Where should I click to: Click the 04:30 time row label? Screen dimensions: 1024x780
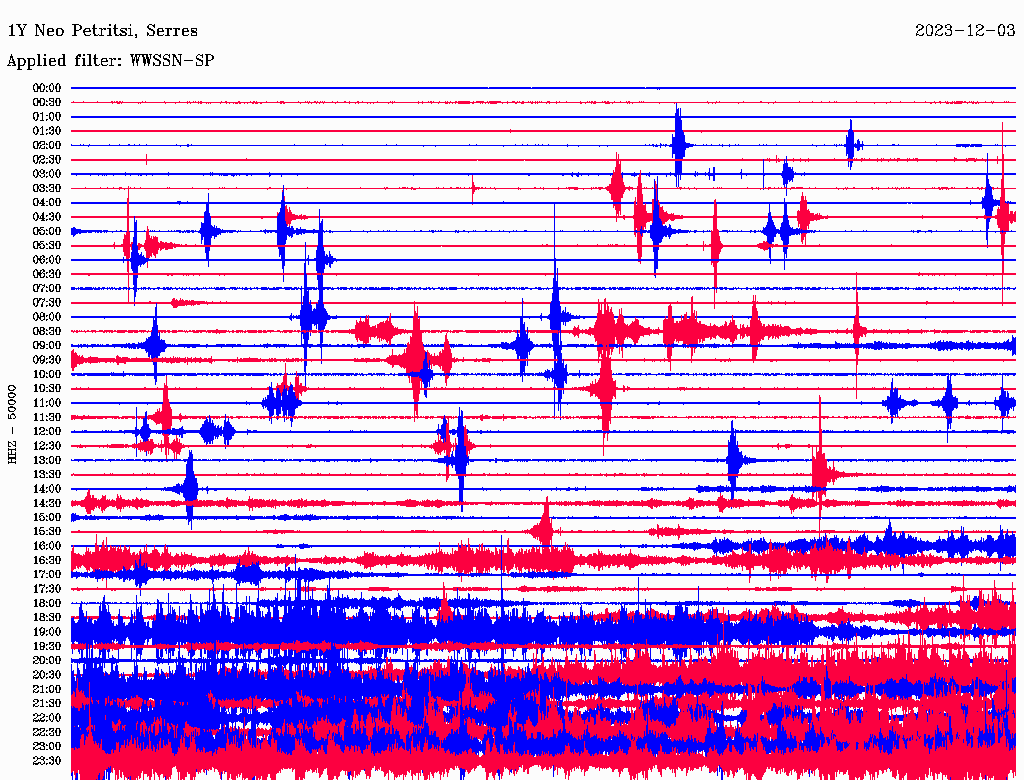coord(47,217)
